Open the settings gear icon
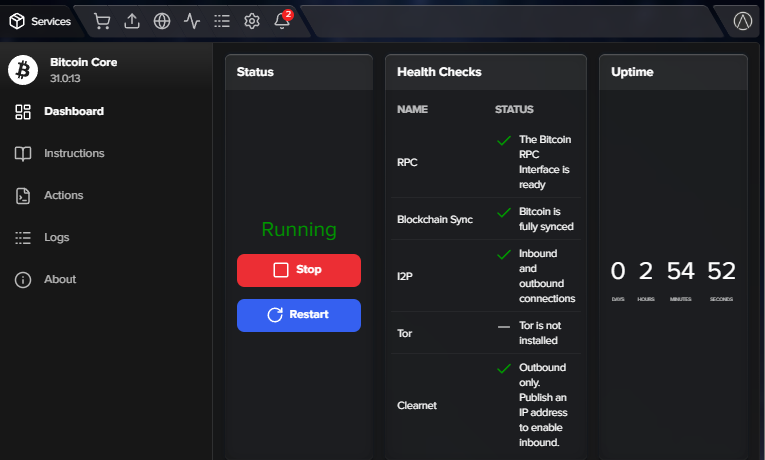 click(252, 21)
